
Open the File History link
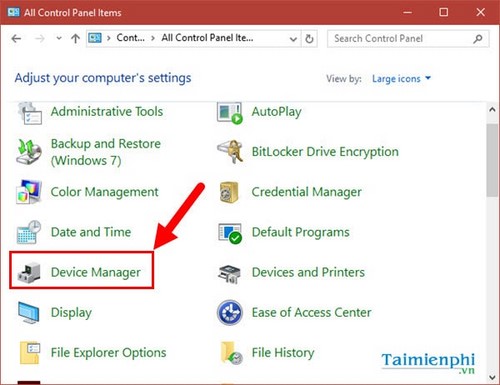pyautogui.click(x=283, y=353)
